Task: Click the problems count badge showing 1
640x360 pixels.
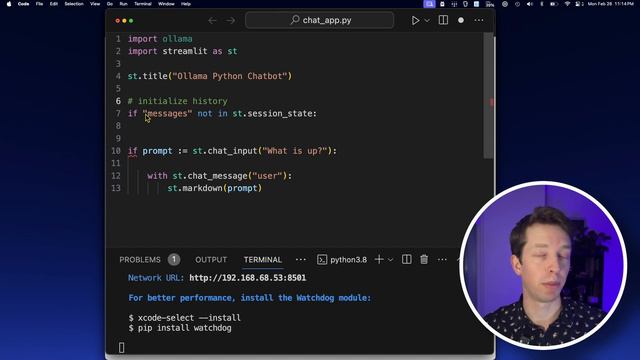Action: click(174, 260)
